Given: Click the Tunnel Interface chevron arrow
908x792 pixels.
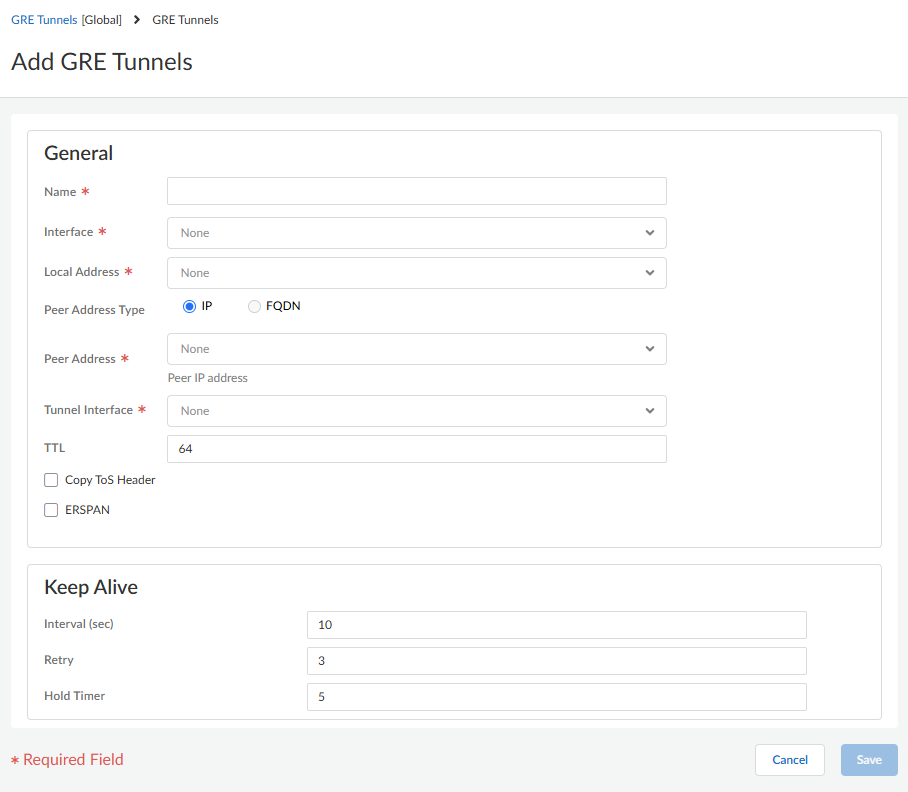Looking at the screenshot, I should tap(650, 411).
